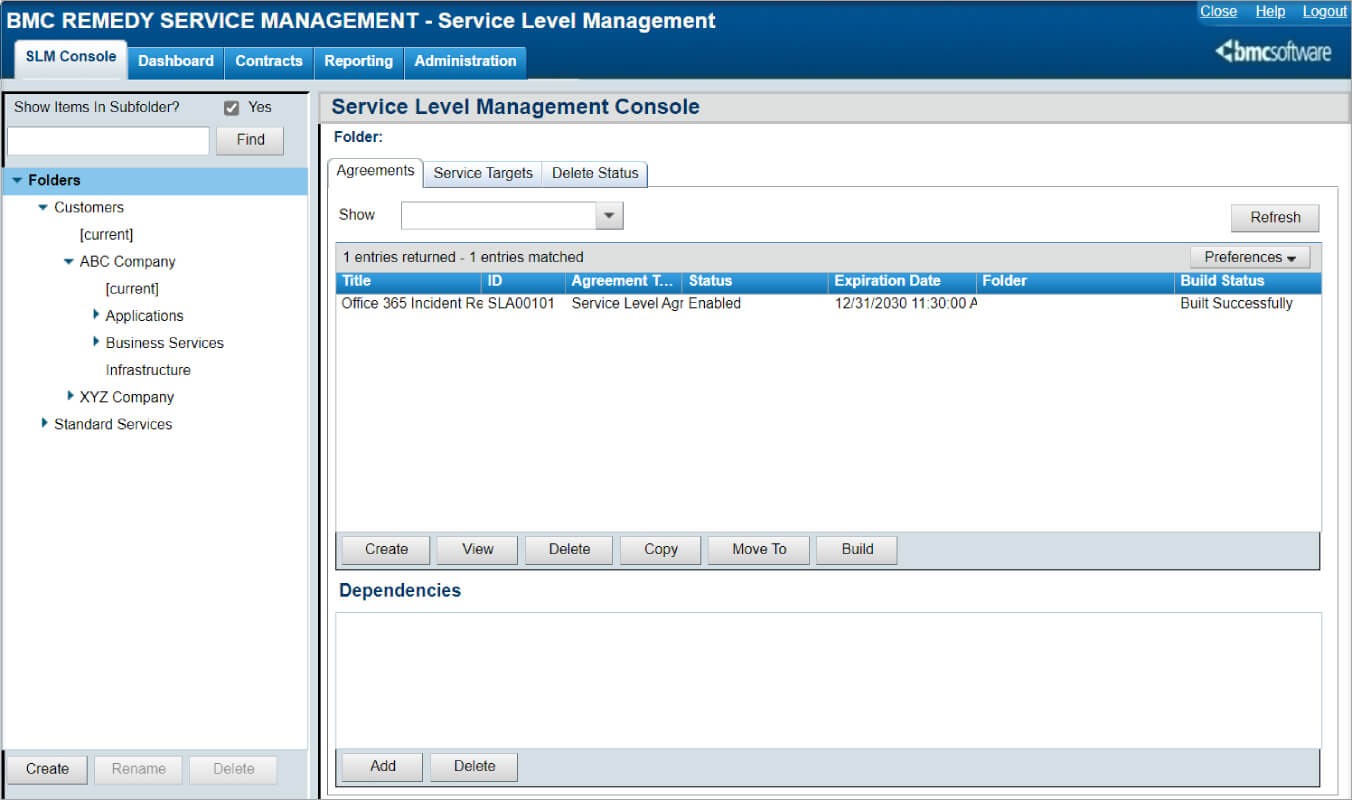Click Delete in the folder panel
Viewport: 1352px width, 800px height.
(x=233, y=769)
